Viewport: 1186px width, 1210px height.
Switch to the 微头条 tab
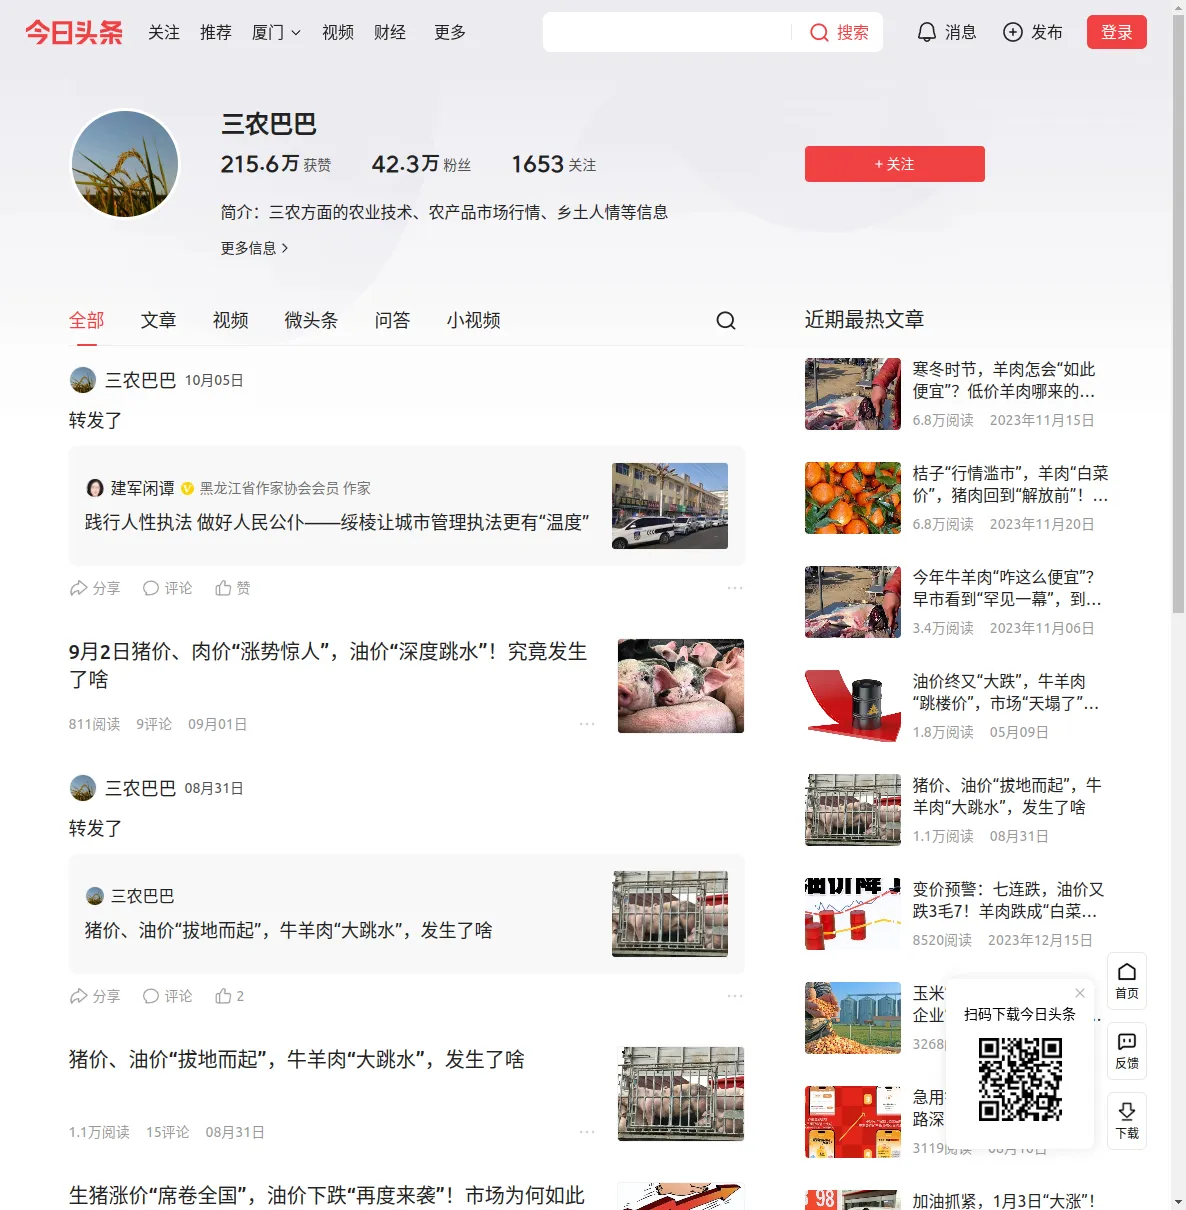point(312,320)
